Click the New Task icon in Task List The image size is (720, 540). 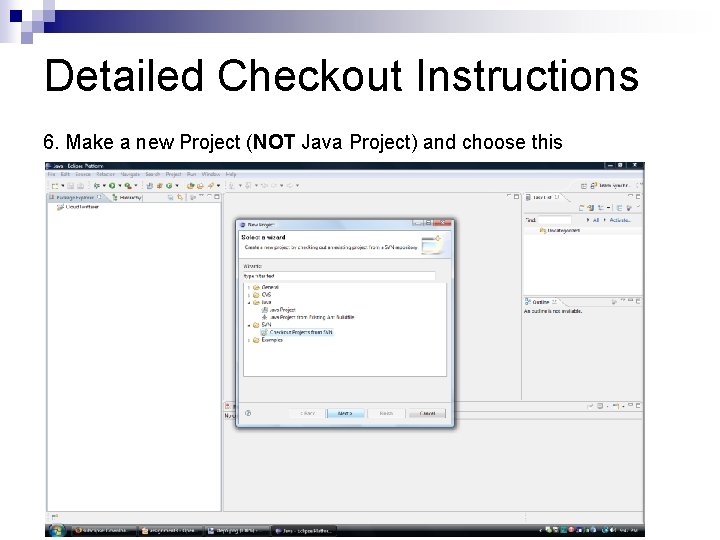pyautogui.click(x=582, y=208)
